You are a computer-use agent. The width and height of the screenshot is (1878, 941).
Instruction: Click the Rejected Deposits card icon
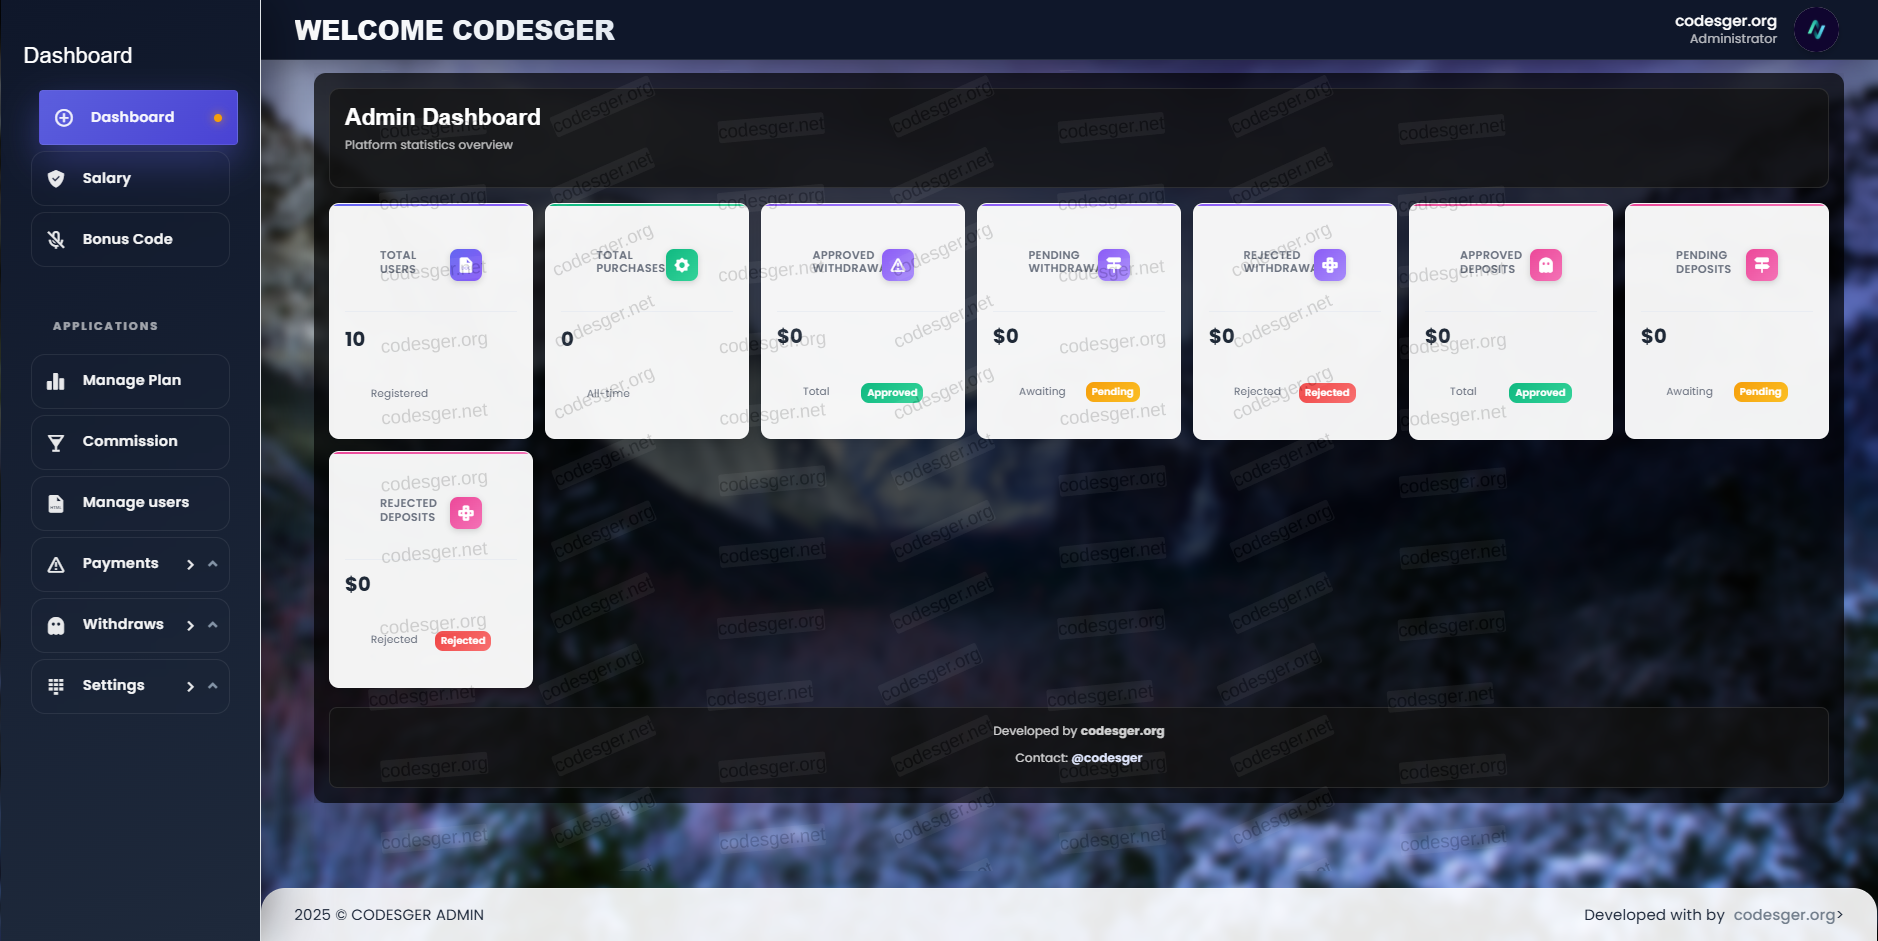pyautogui.click(x=465, y=513)
